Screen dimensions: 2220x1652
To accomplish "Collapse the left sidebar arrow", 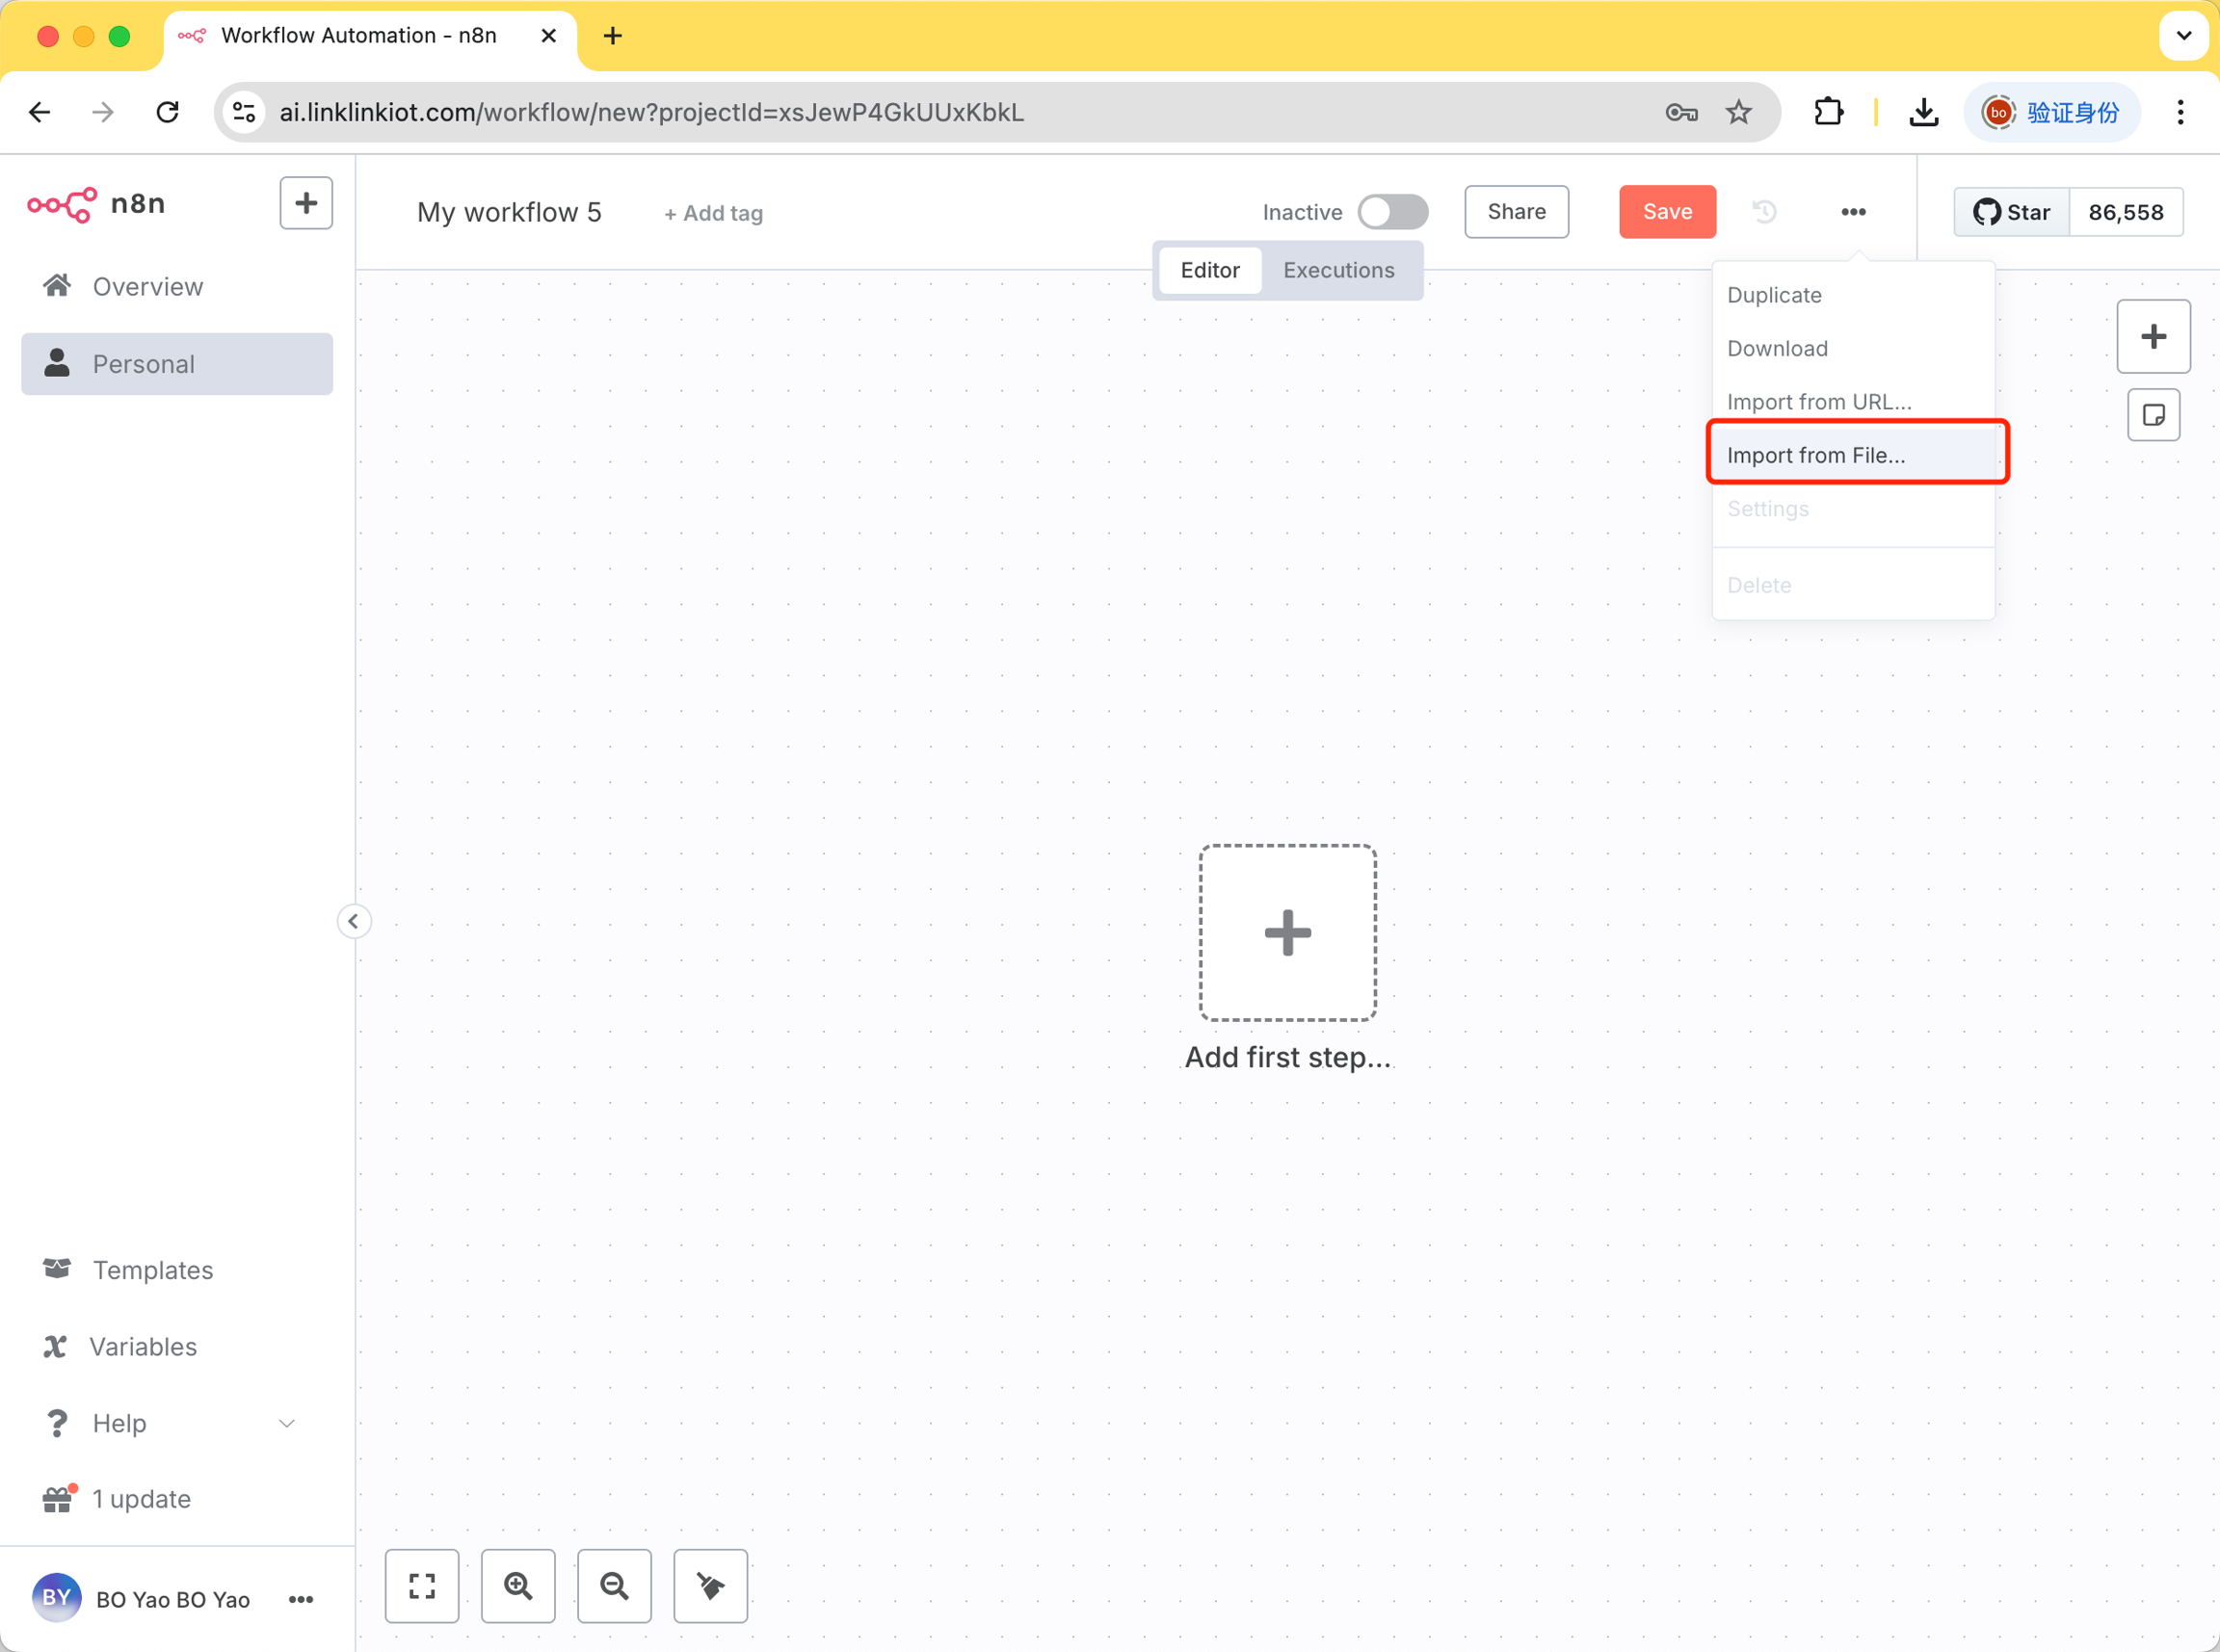I will point(353,921).
